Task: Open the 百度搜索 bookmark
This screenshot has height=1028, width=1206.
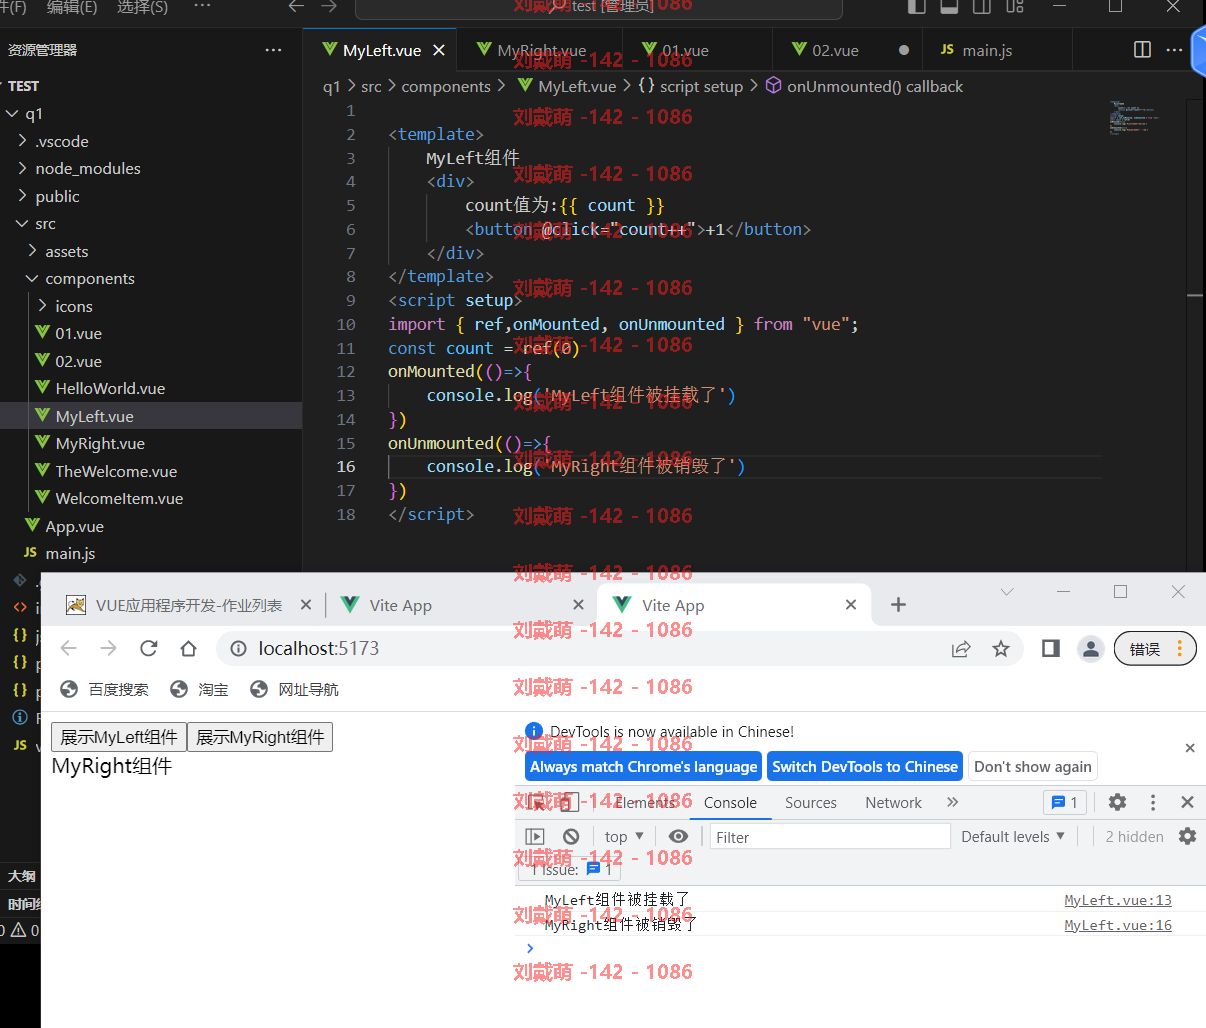Action: point(104,689)
